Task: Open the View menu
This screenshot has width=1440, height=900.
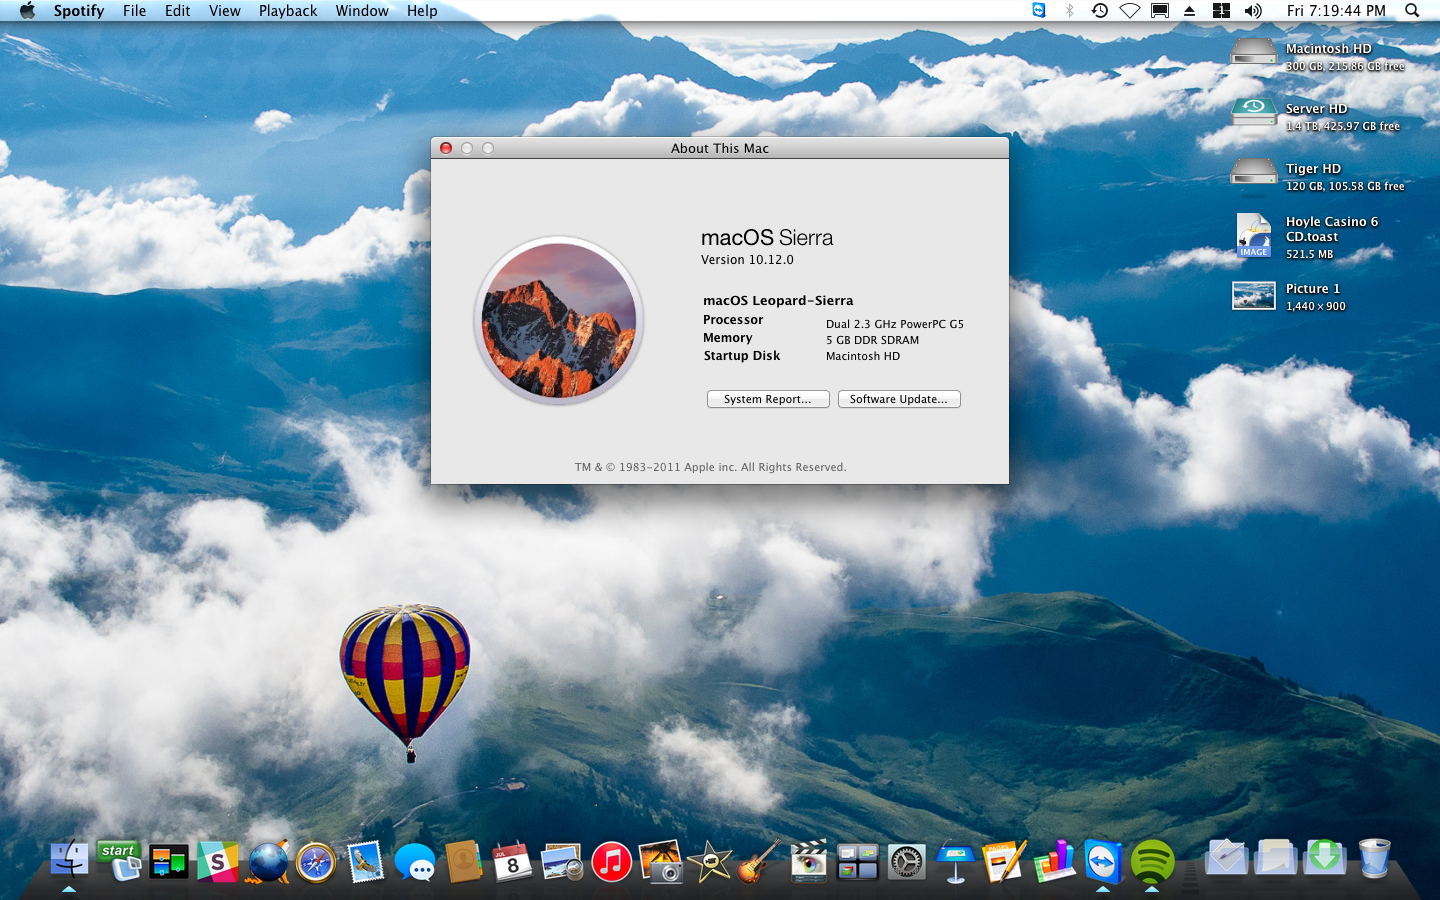Action: (225, 10)
